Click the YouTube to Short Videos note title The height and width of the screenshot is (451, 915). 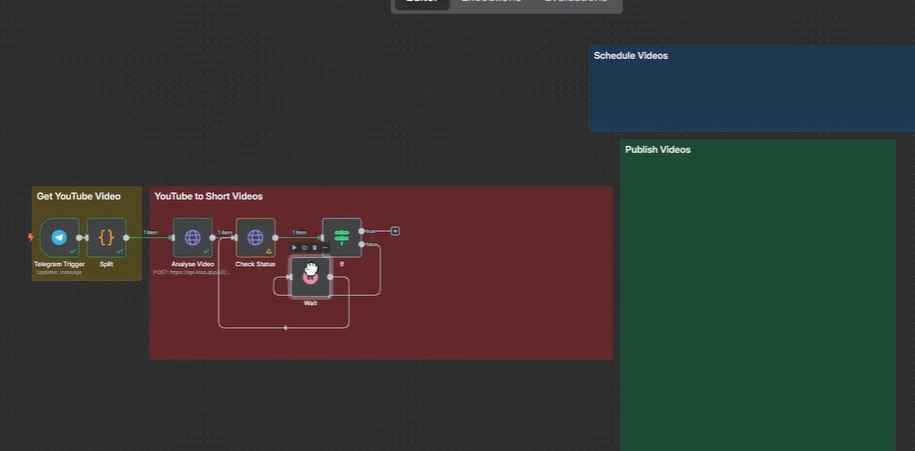click(x=208, y=197)
